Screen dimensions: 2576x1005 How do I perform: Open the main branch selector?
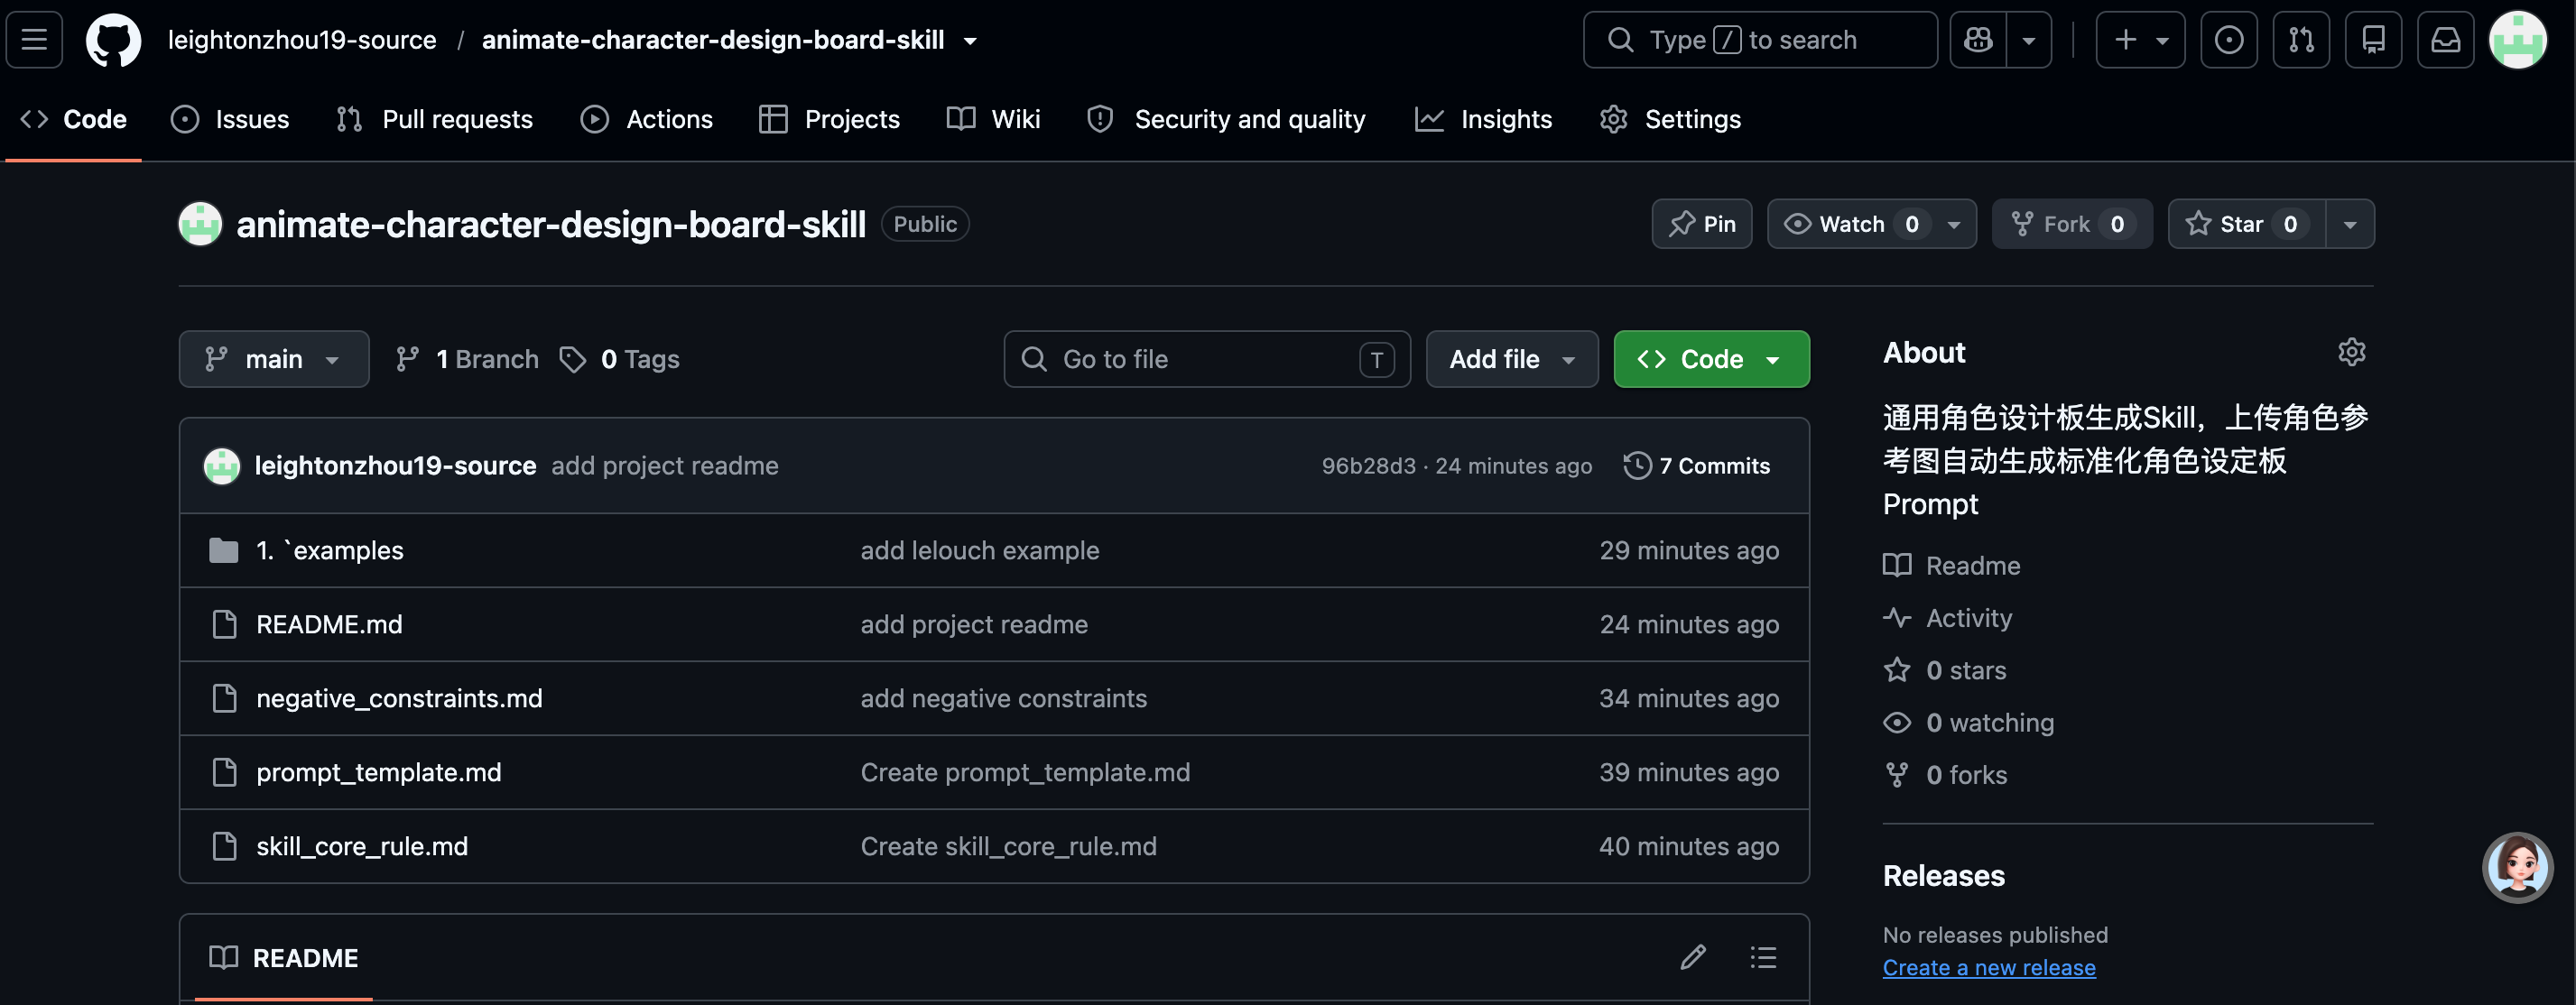point(273,359)
